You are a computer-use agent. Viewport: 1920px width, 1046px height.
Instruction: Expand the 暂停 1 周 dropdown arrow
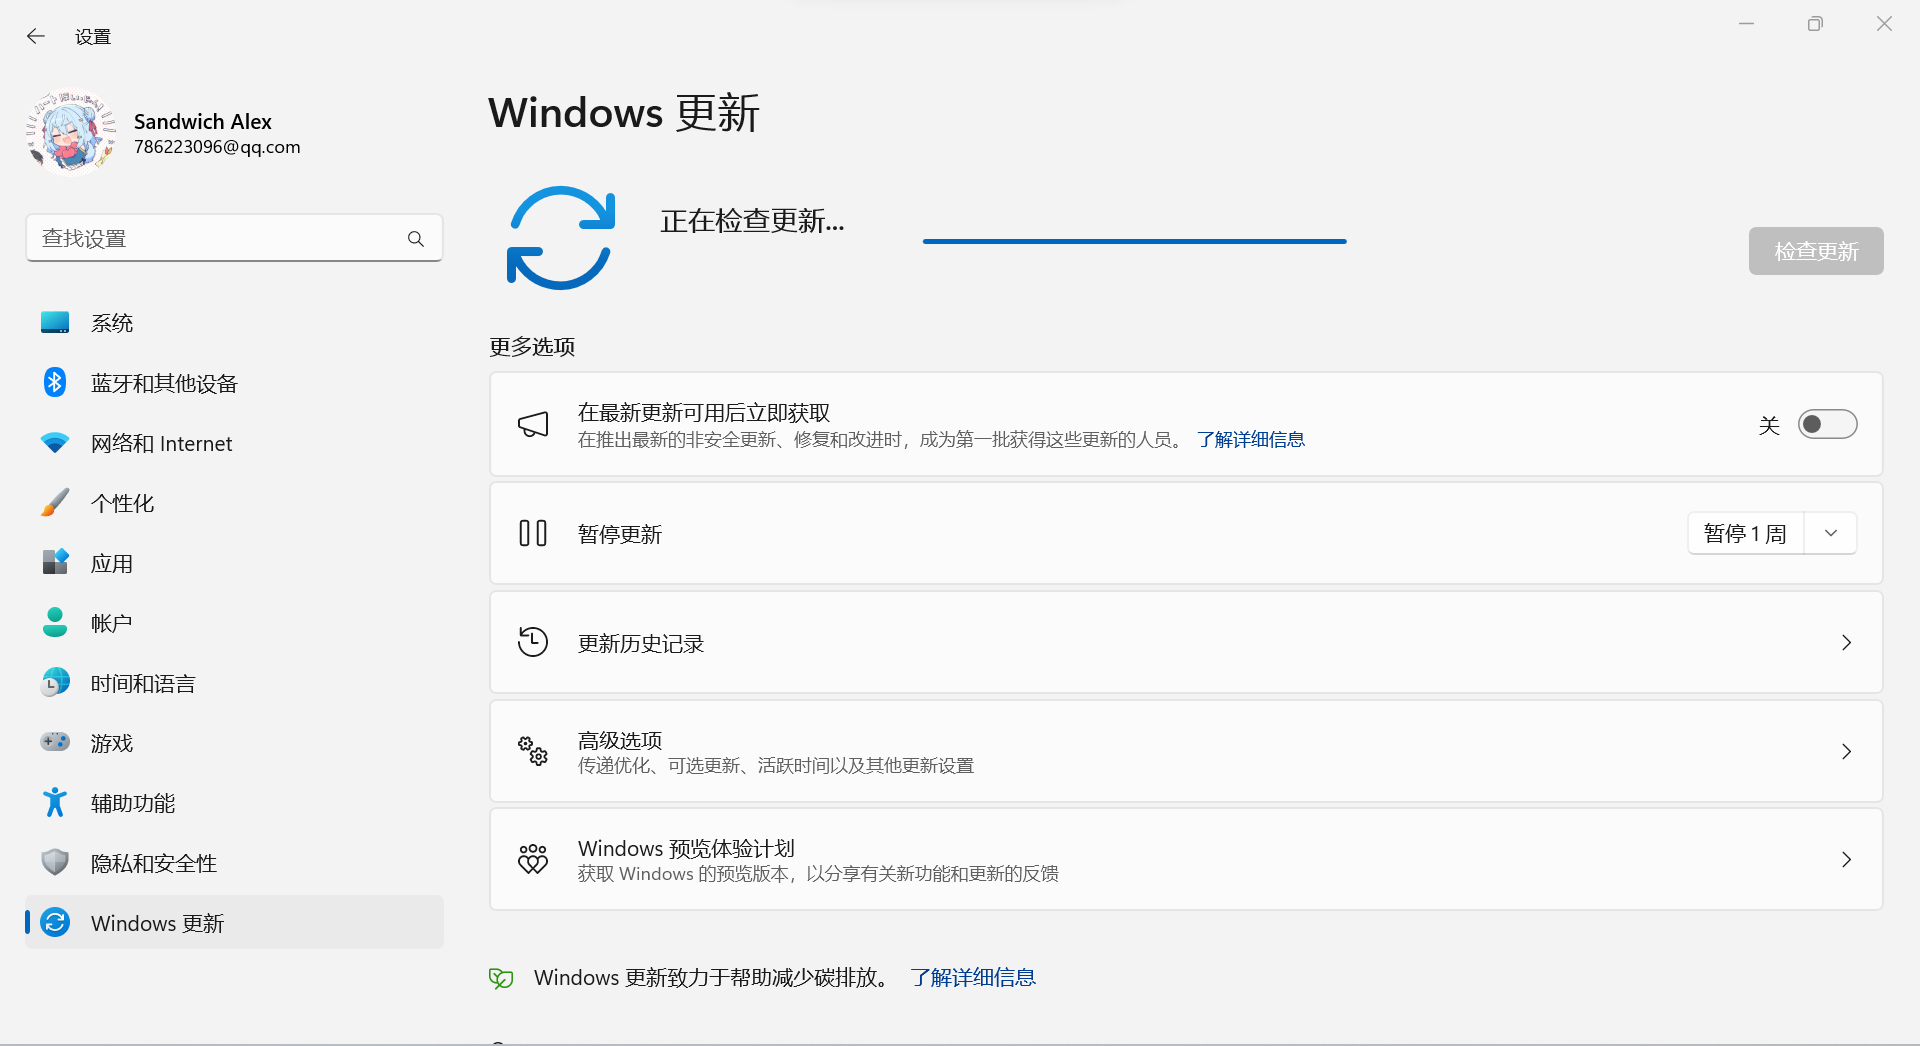(x=1830, y=533)
